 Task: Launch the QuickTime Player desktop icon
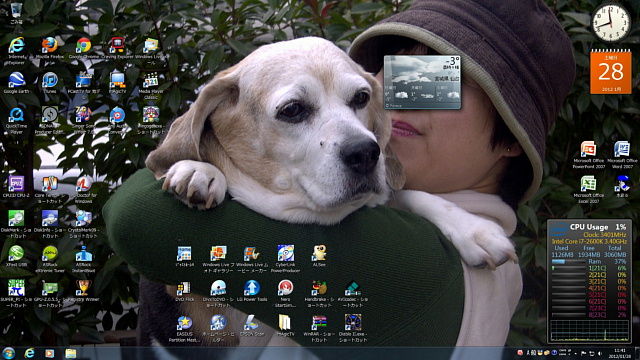pos(16,120)
